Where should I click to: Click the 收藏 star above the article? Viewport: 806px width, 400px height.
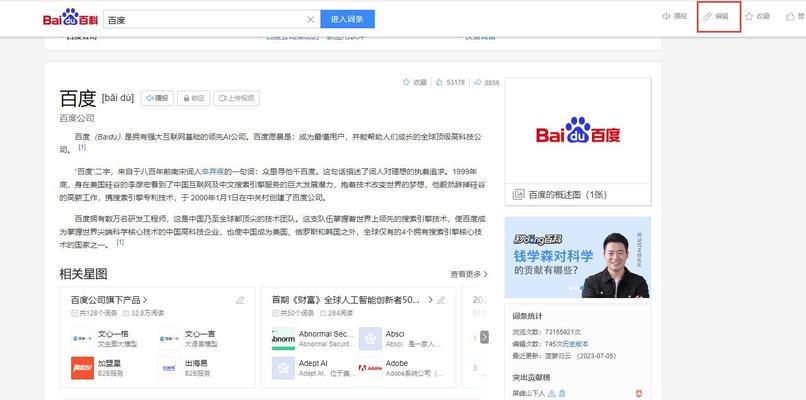(x=414, y=82)
